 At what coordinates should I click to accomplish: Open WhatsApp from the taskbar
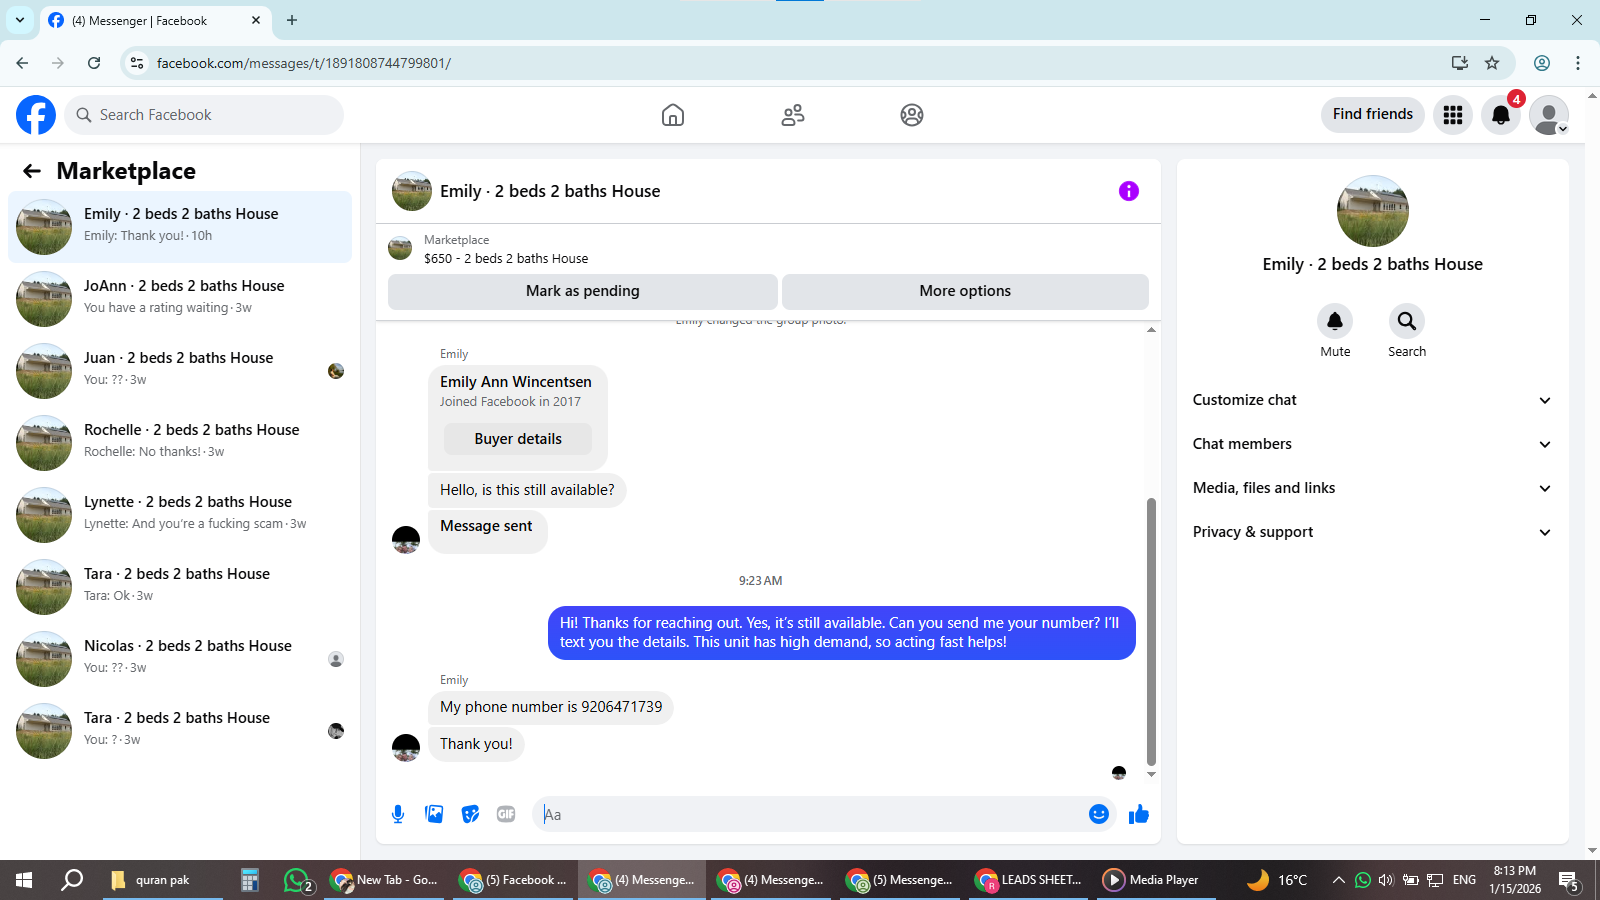[x=298, y=880]
